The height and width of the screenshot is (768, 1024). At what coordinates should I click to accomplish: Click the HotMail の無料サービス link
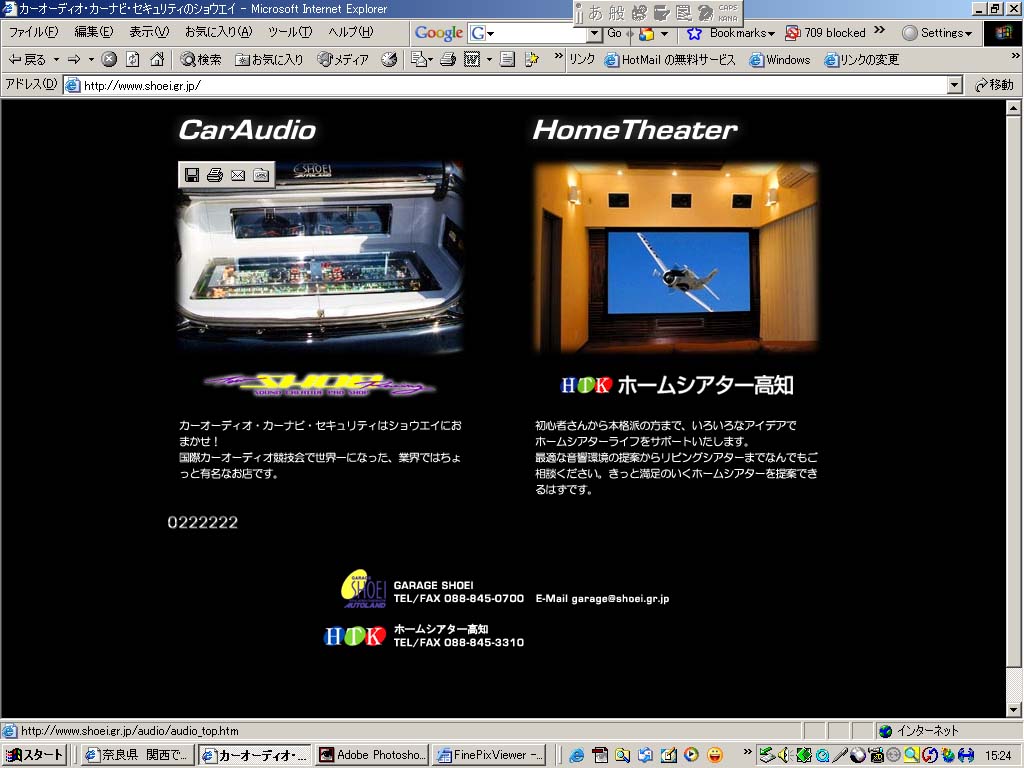[670, 60]
